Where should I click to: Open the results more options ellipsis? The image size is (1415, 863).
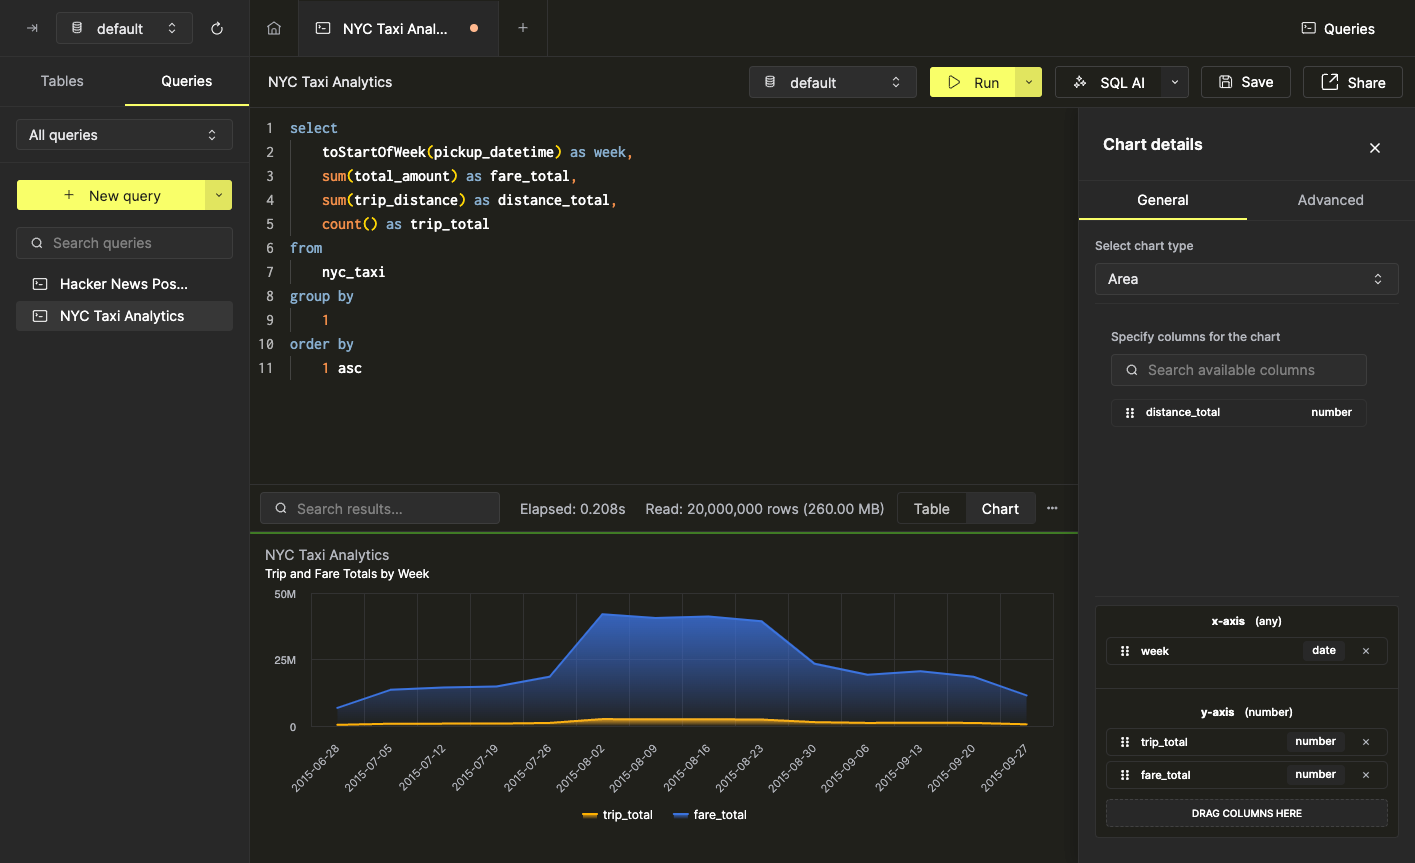click(x=1052, y=509)
